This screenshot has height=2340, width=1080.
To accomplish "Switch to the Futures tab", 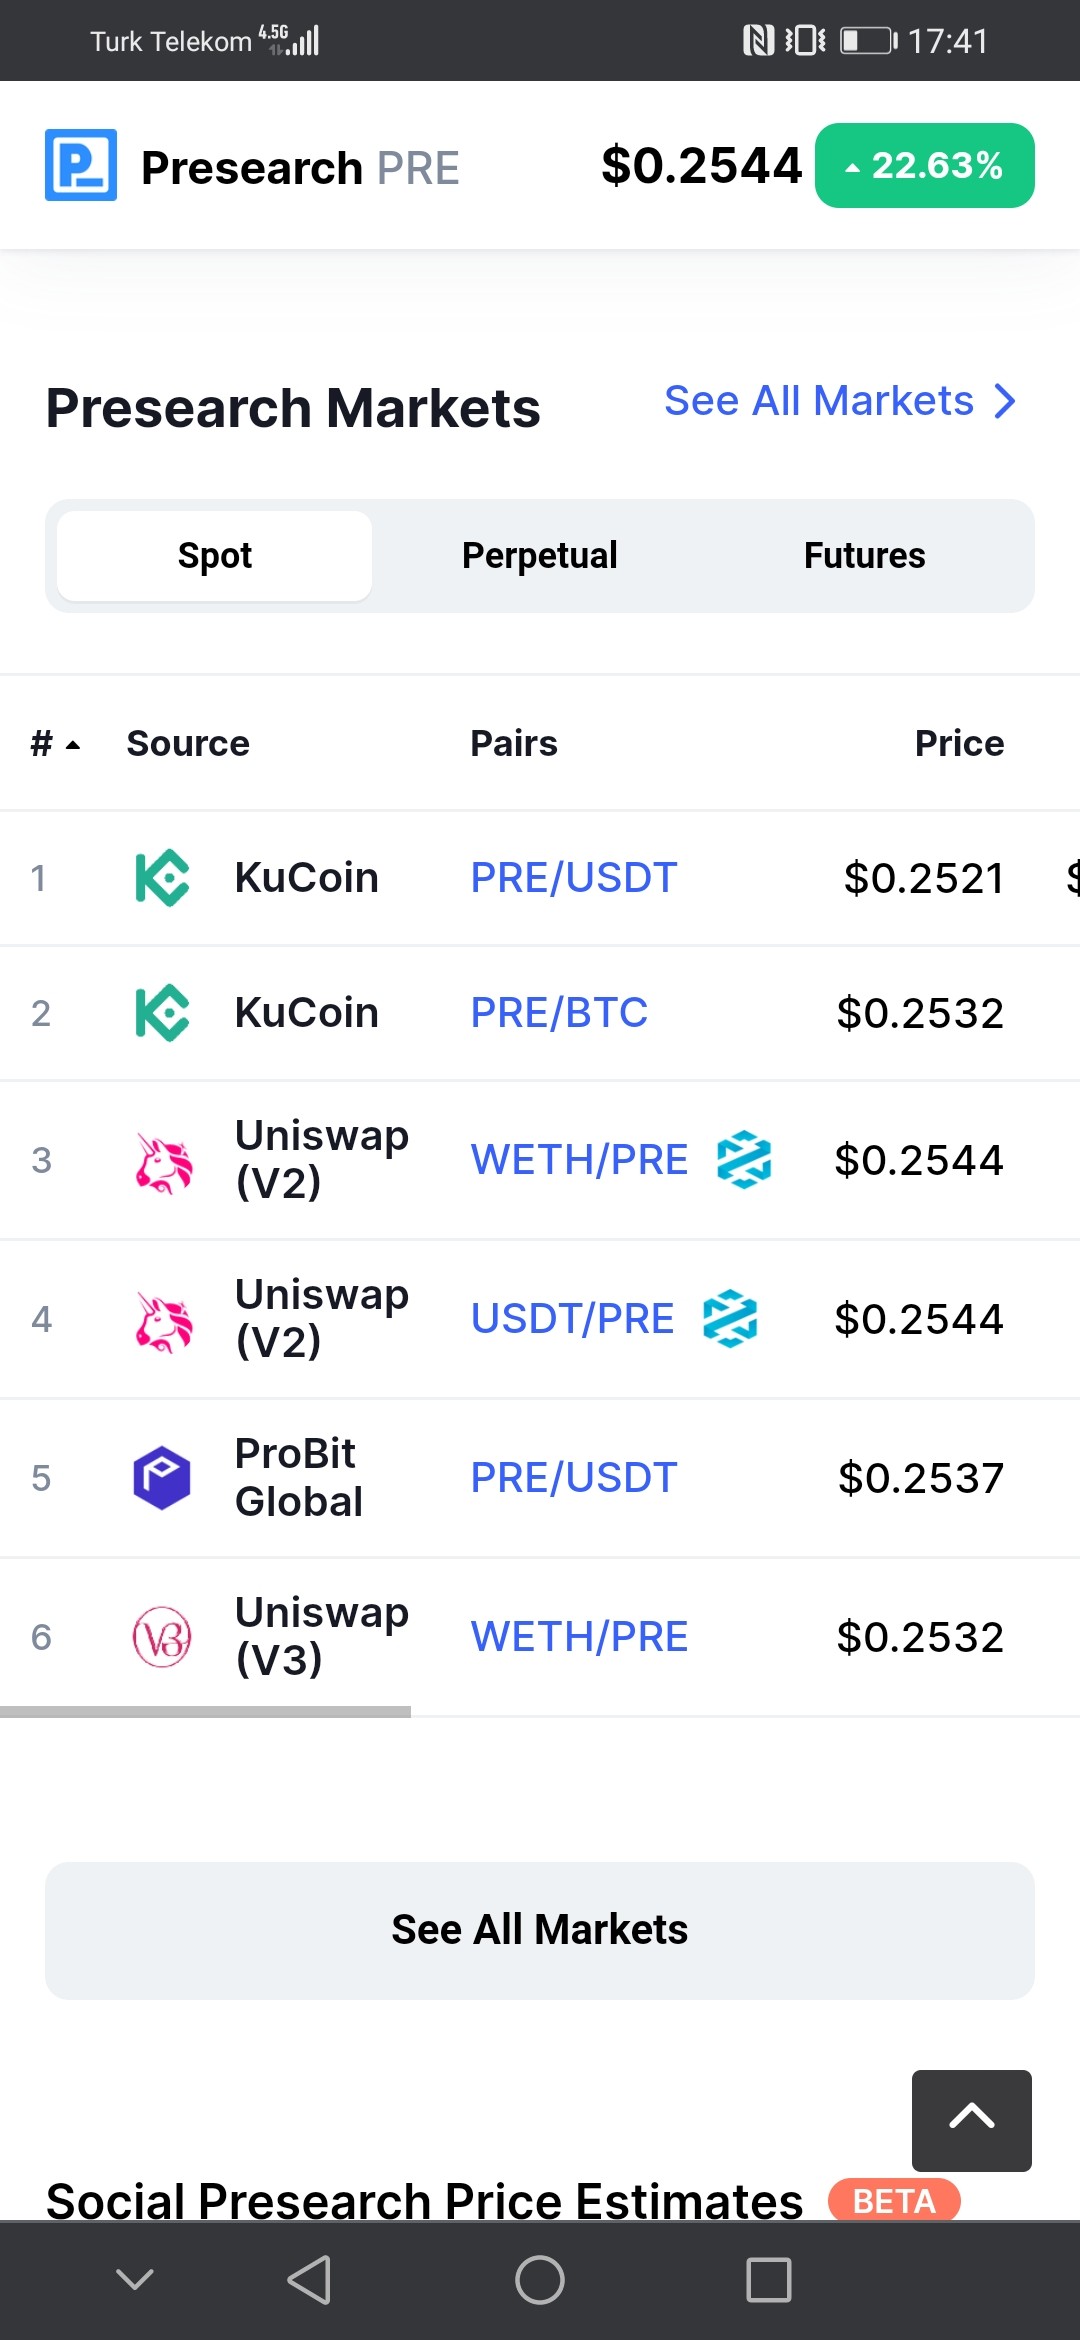I will point(865,556).
